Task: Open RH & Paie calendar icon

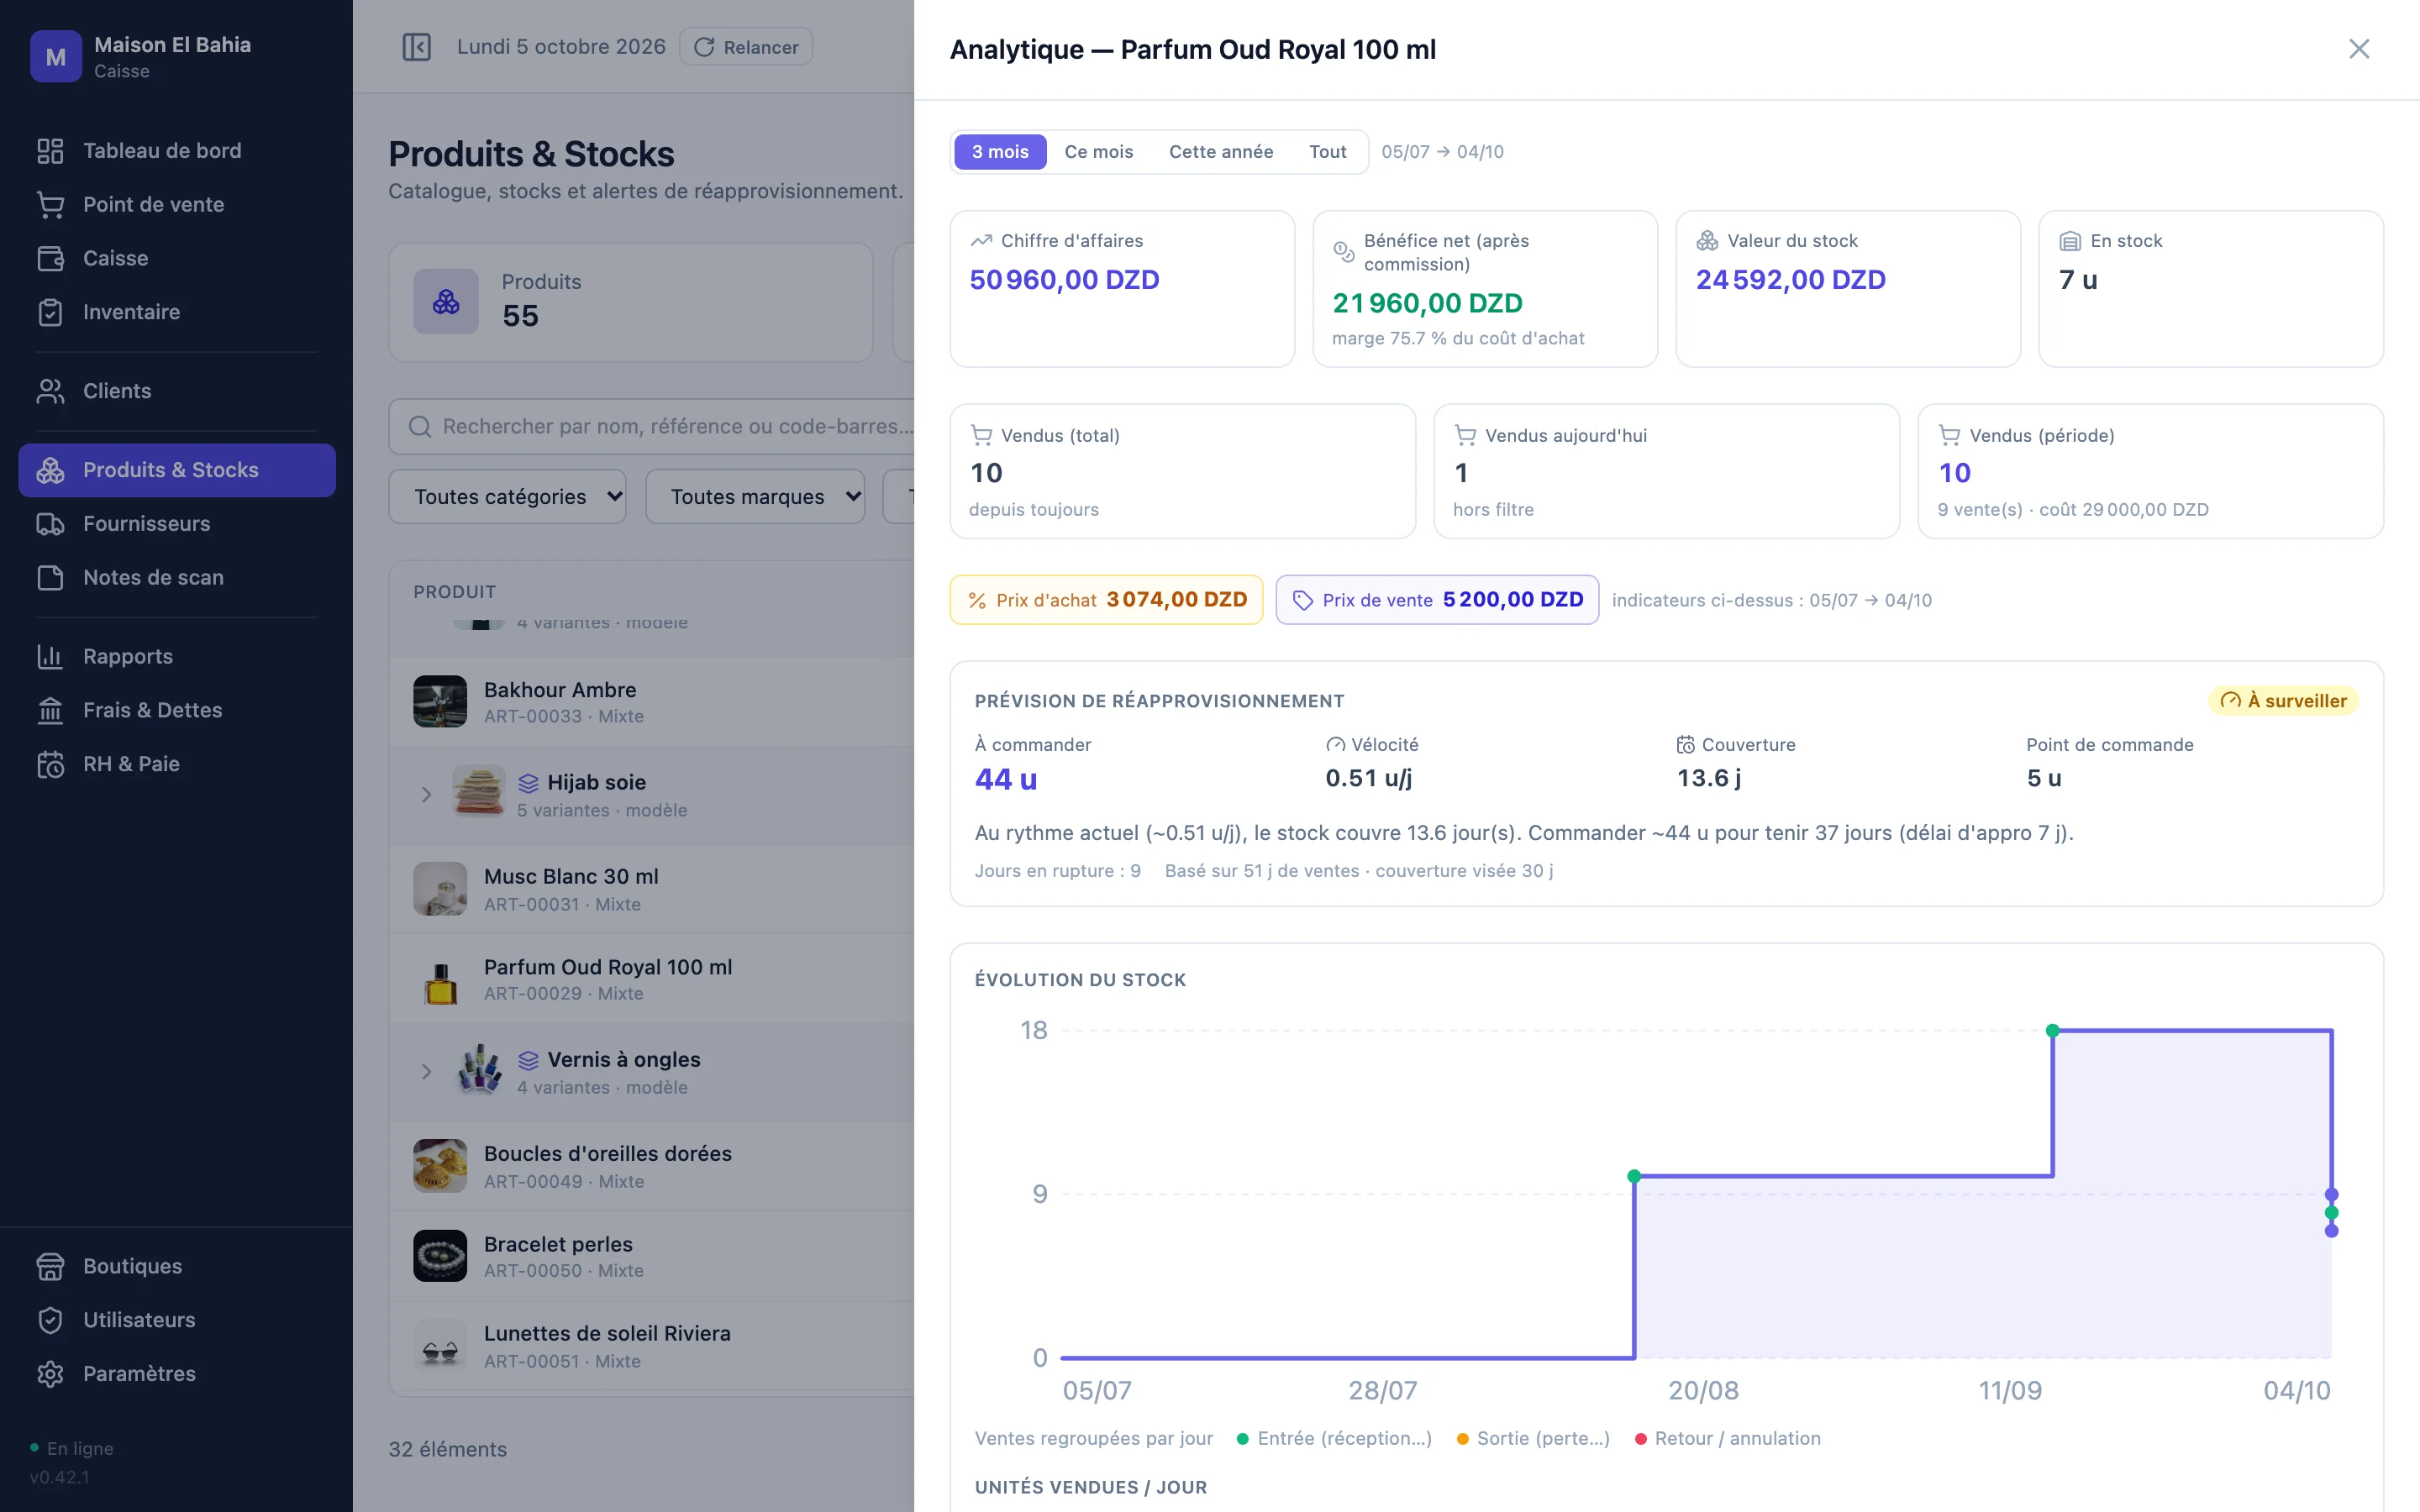Action: coord(50,764)
